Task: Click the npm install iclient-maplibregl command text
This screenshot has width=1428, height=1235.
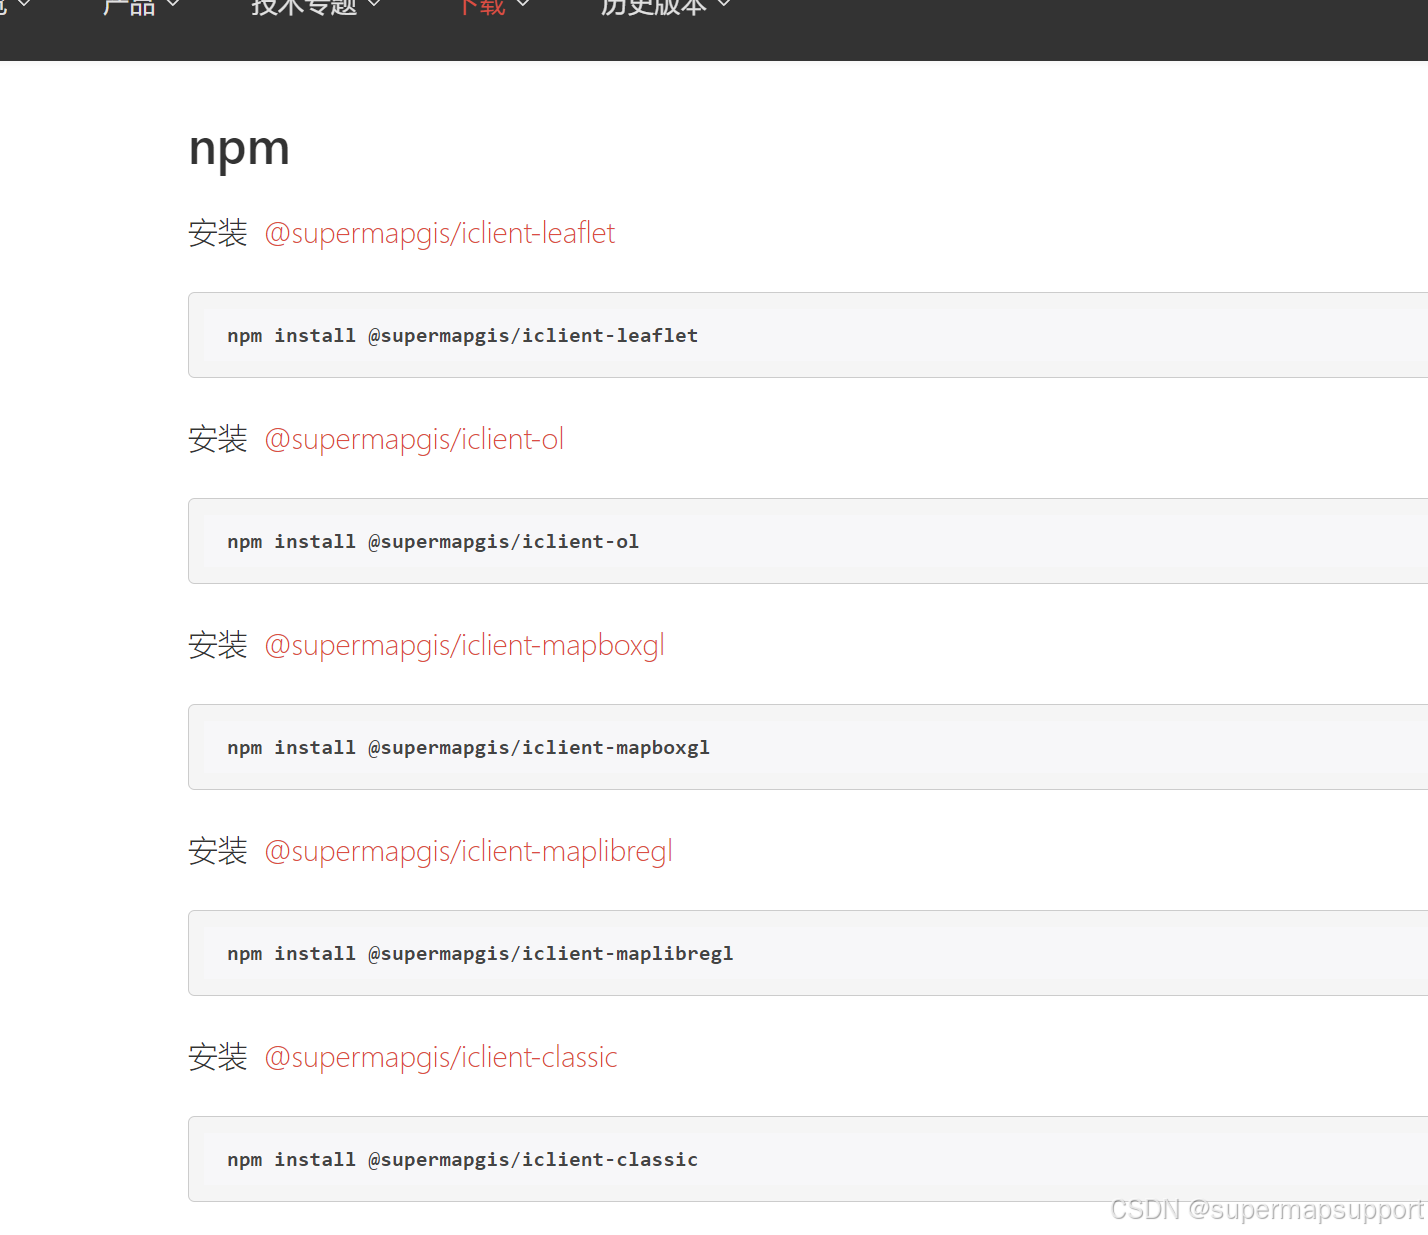Action: 480,953
